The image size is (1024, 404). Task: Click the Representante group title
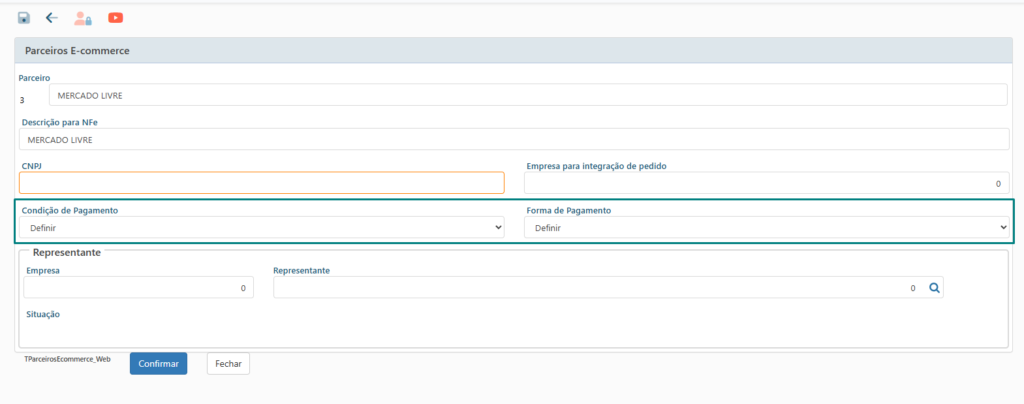pyautogui.click(x=66, y=253)
